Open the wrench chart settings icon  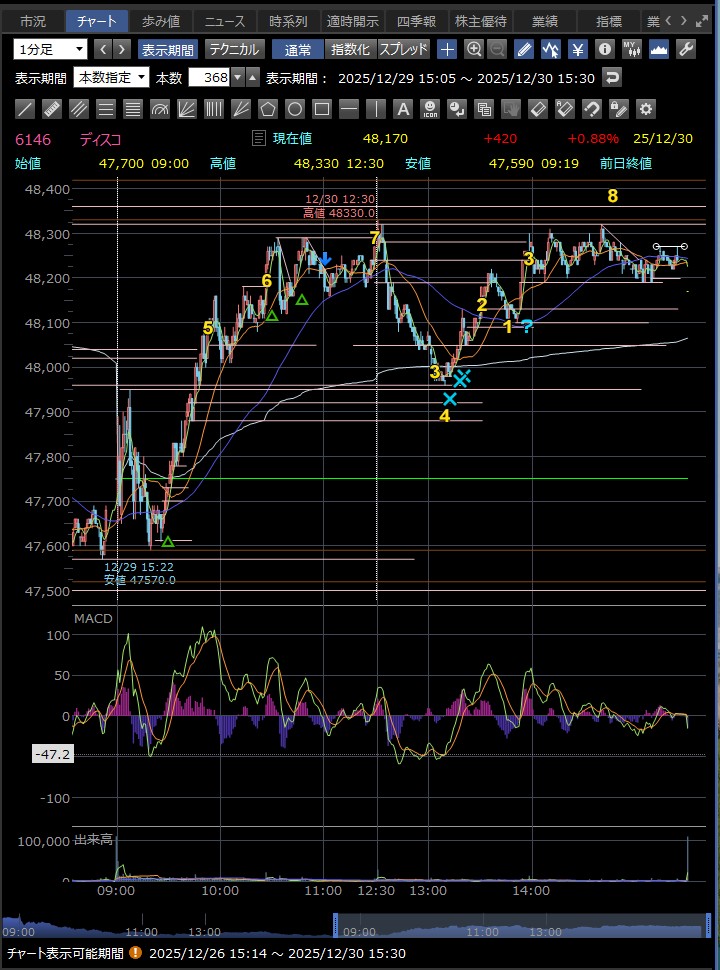(x=686, y=49)
